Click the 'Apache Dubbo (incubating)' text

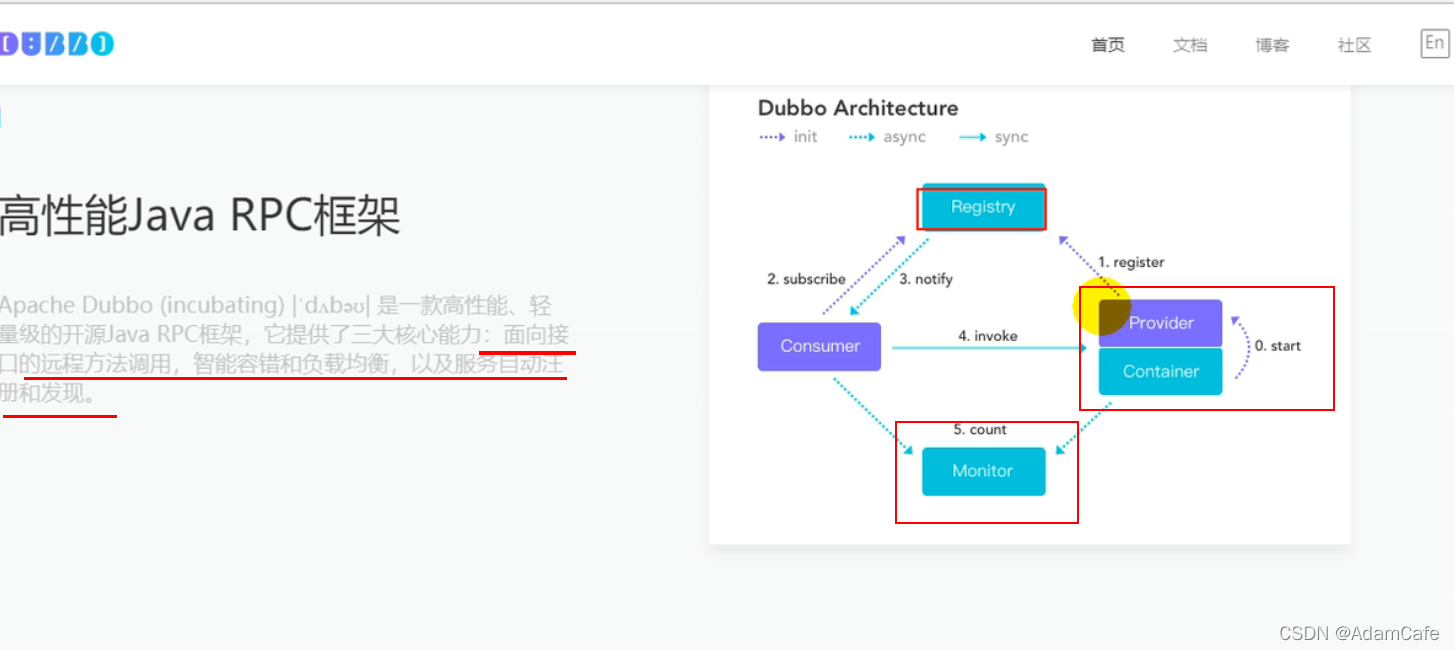tap(142, 305)
